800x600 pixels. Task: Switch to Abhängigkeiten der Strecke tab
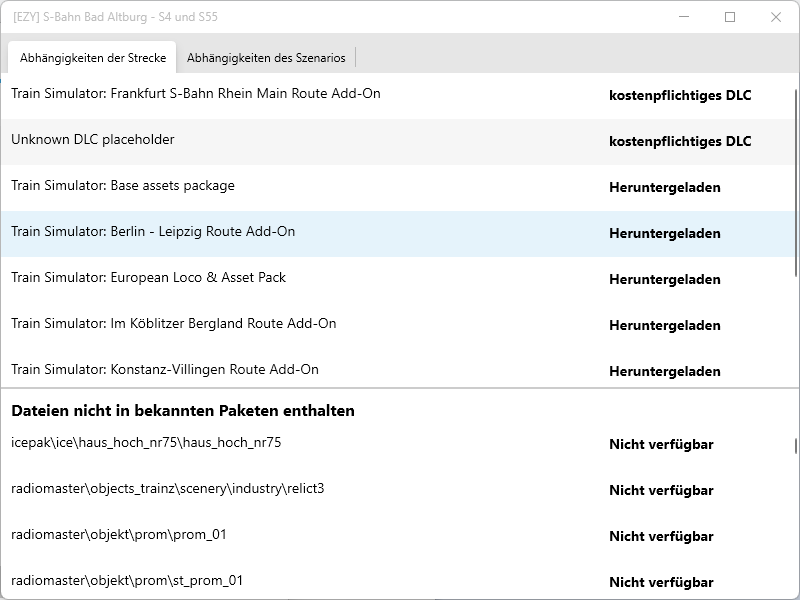(x=91, y=58)
